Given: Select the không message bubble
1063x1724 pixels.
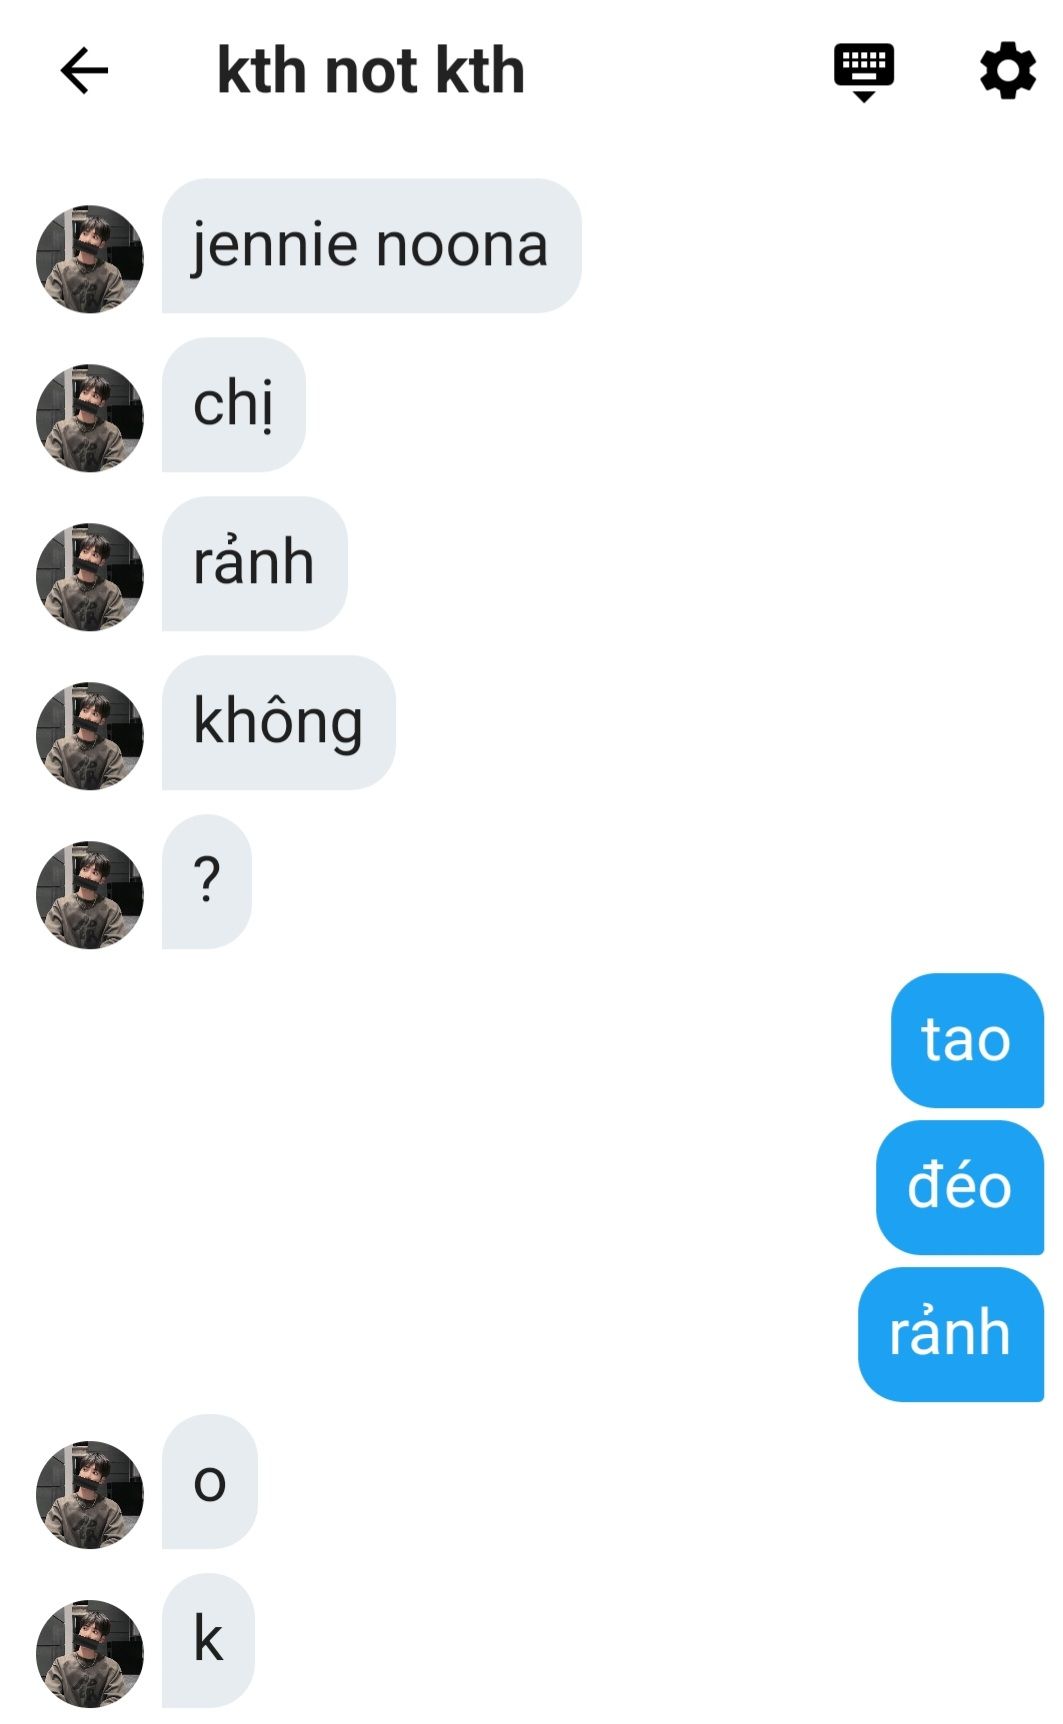Looking at the screenshot, I should pyautogui.click(x=278, y=723).
